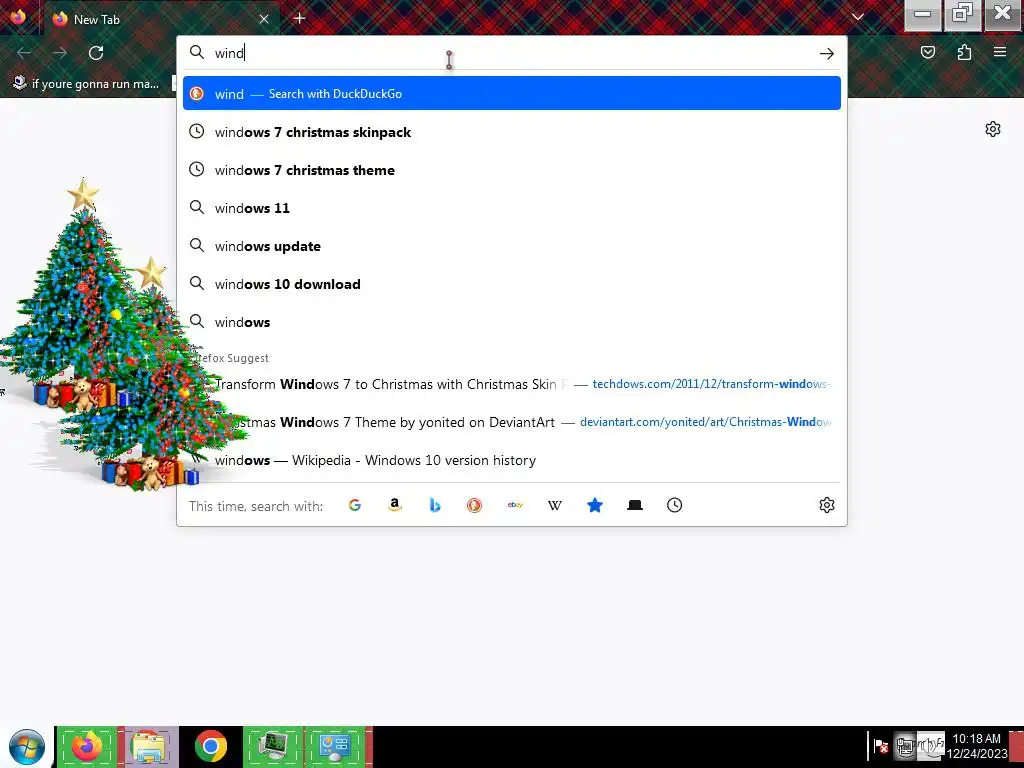1024x768 pixels.
Task: Search with Wikipedia icon
Action: click(554, 505)
